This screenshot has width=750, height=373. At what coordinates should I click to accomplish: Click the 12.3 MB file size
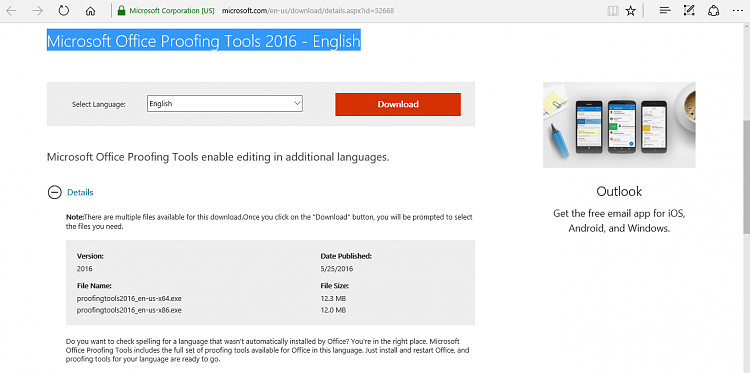tap(333, 298)
